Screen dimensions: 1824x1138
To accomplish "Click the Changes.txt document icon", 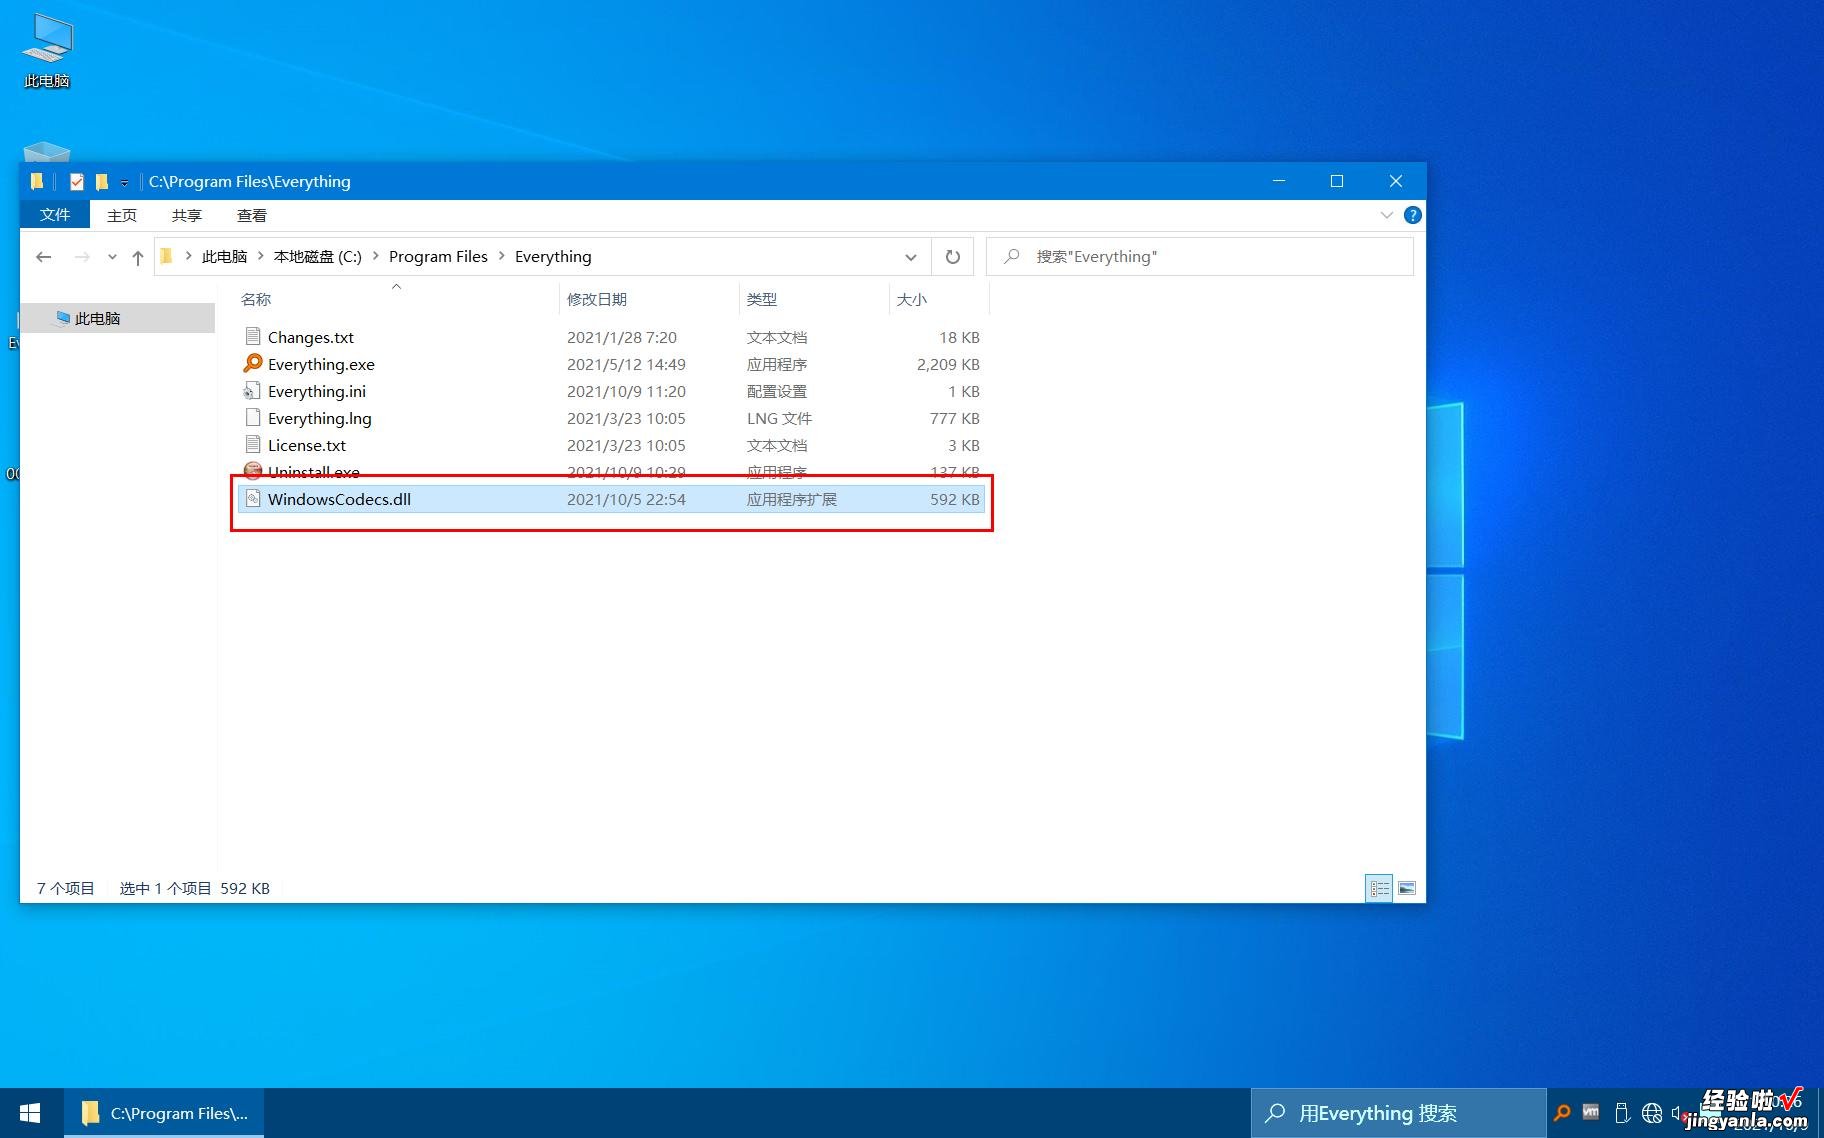I will tap(253, 337).
